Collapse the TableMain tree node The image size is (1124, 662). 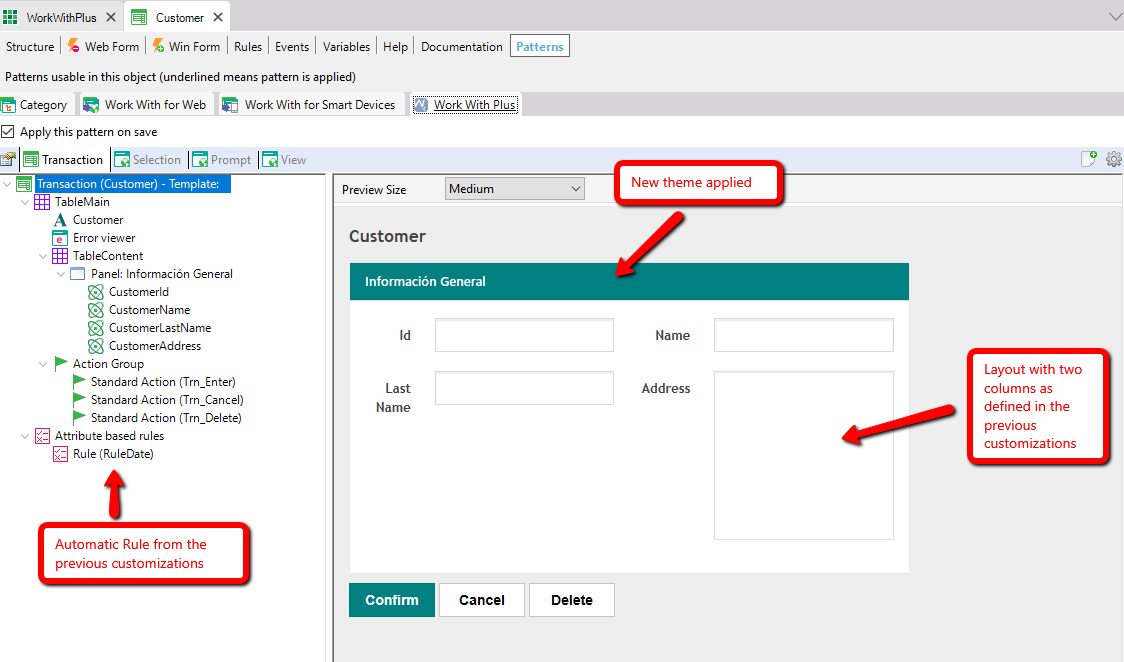point(25,202)
